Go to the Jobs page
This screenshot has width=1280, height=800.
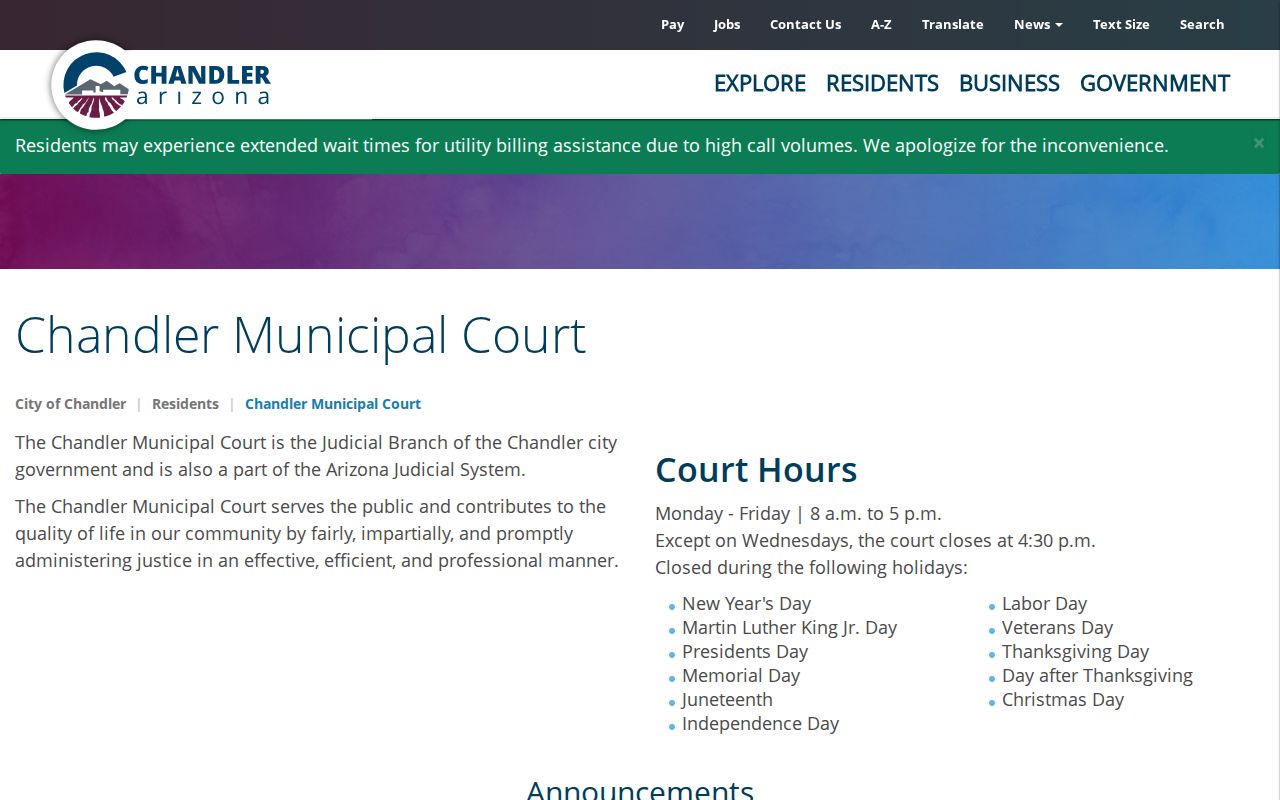point(727,25)
